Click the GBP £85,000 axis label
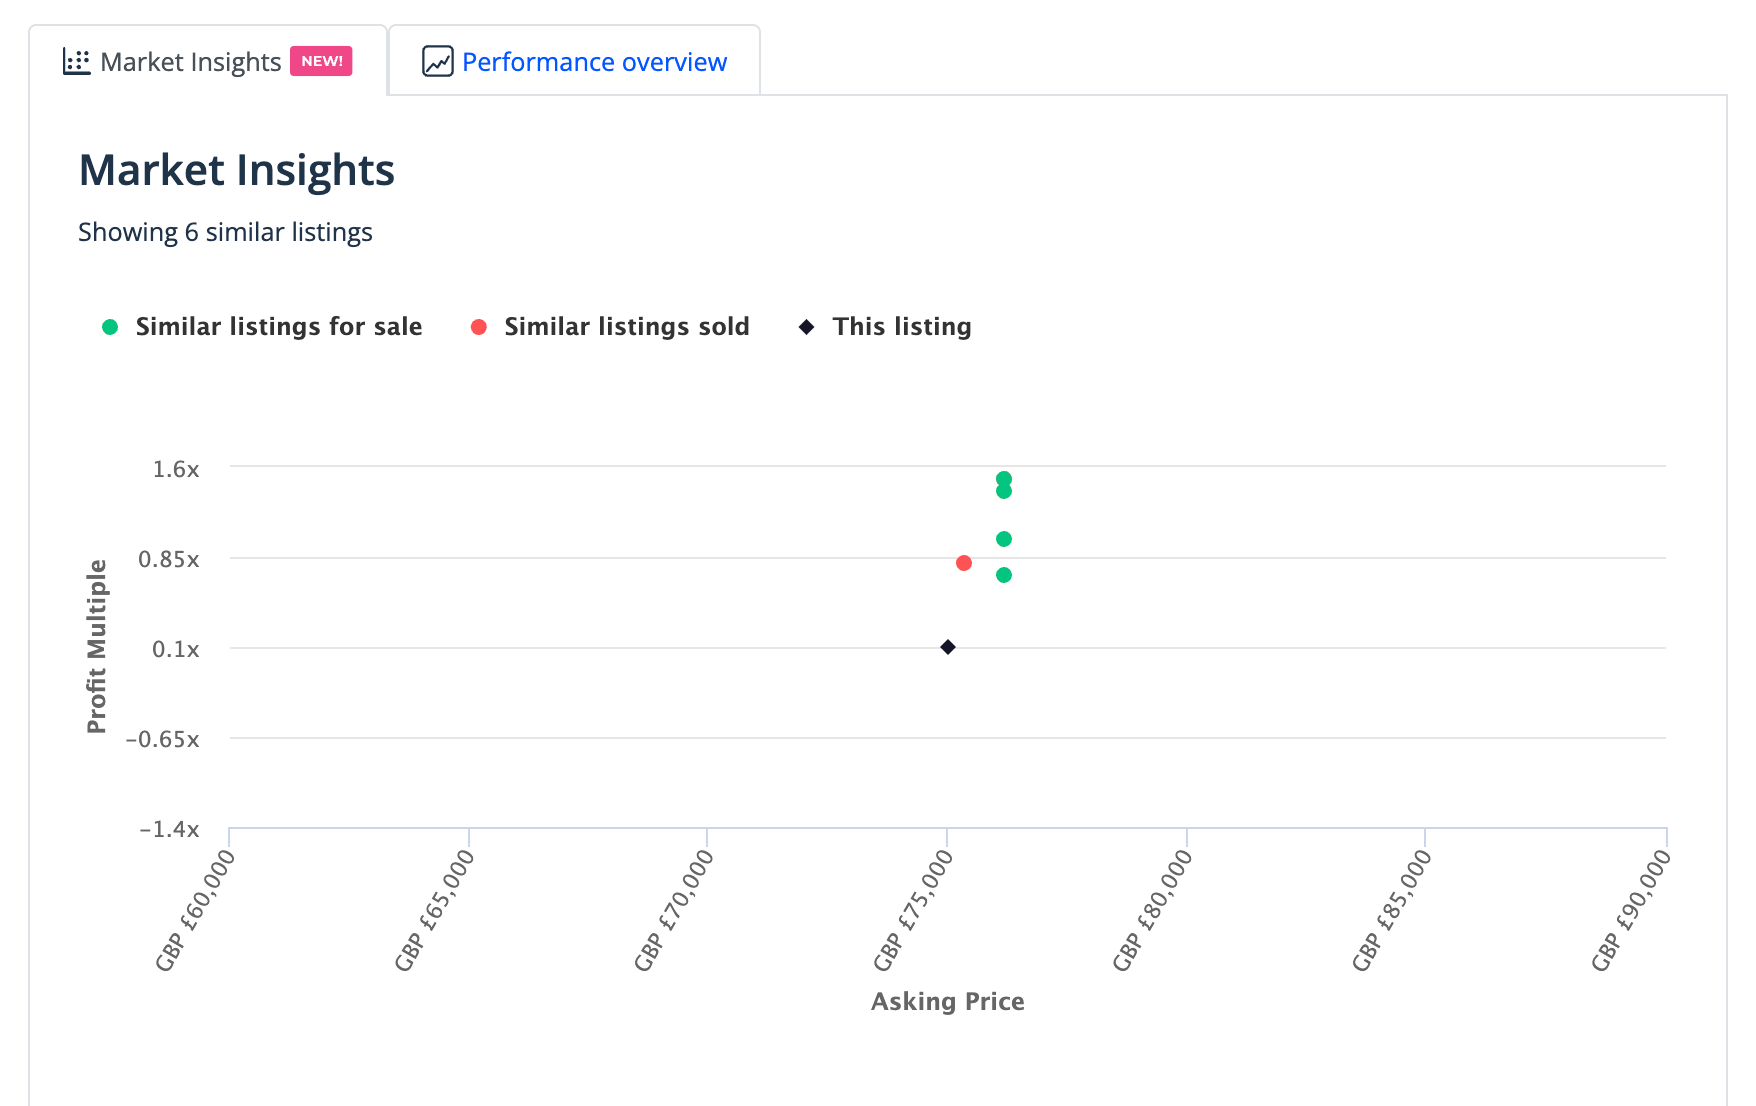1756x1106 pixels. click(x=1392, y=911)
